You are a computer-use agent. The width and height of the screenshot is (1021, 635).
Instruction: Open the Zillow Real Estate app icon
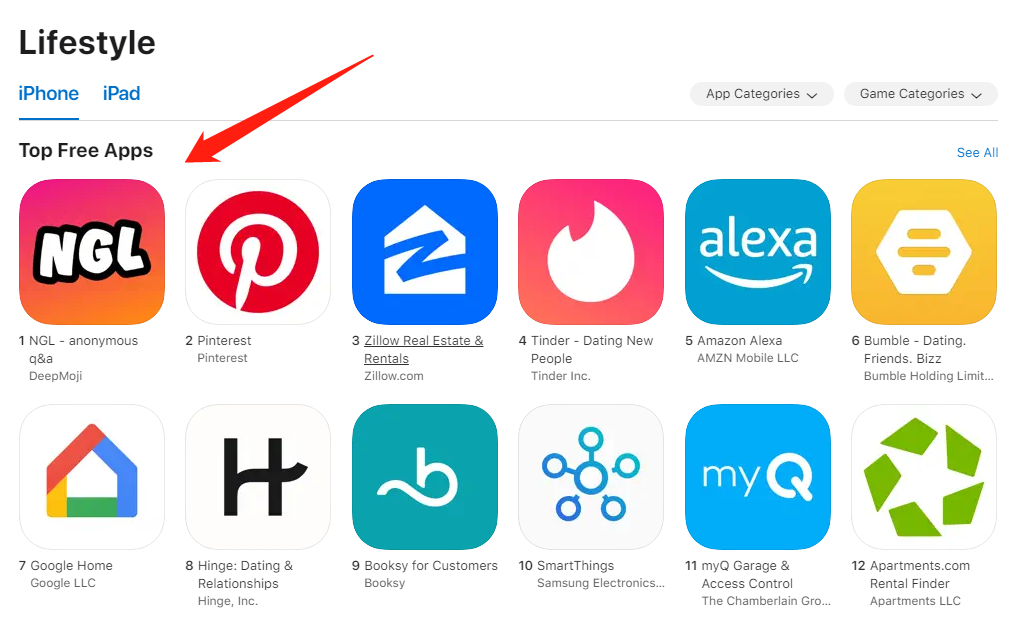[425, 252]
